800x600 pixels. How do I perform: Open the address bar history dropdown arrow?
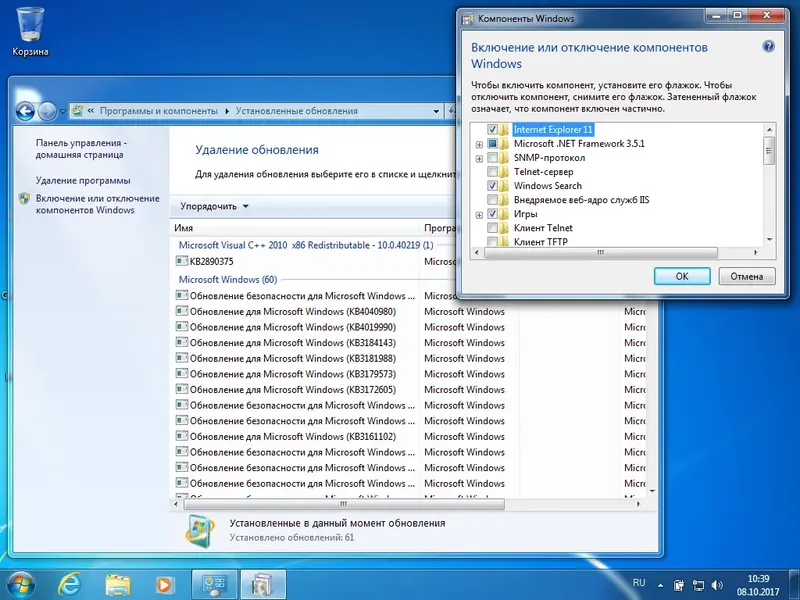click(436, 111)
